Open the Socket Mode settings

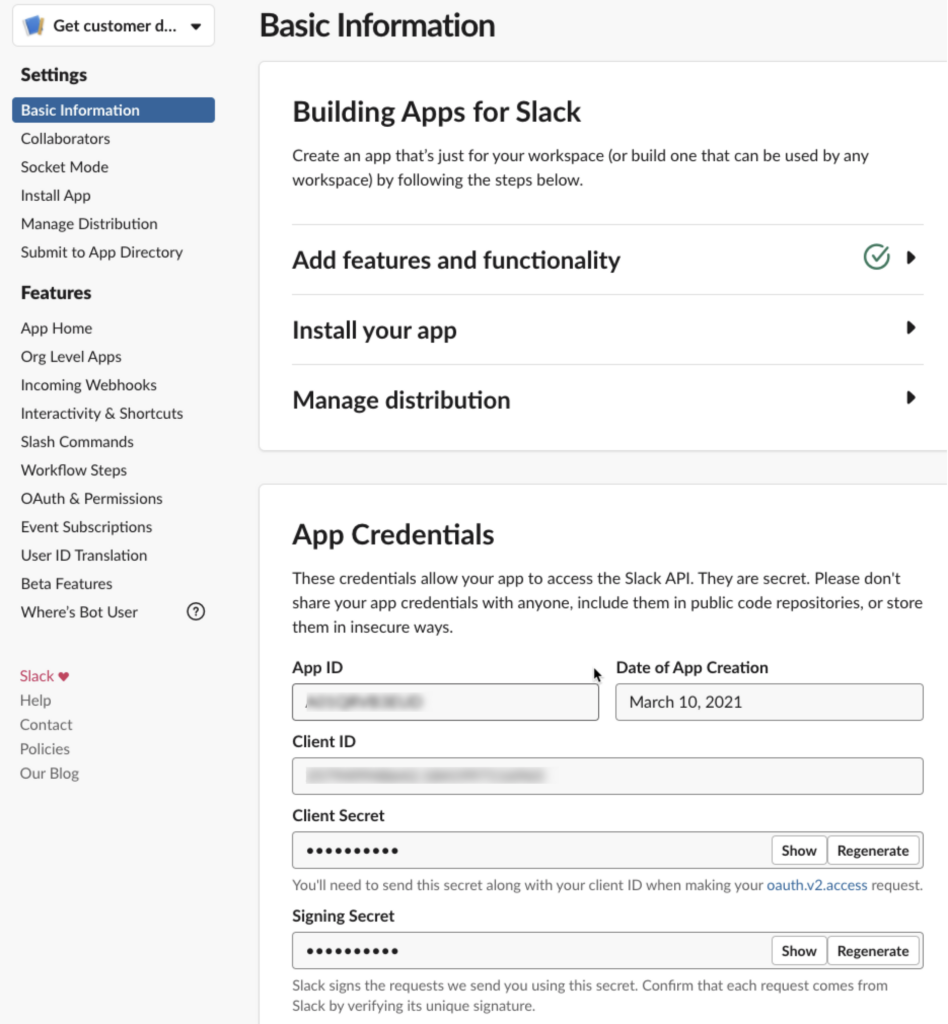pos(64,167)
